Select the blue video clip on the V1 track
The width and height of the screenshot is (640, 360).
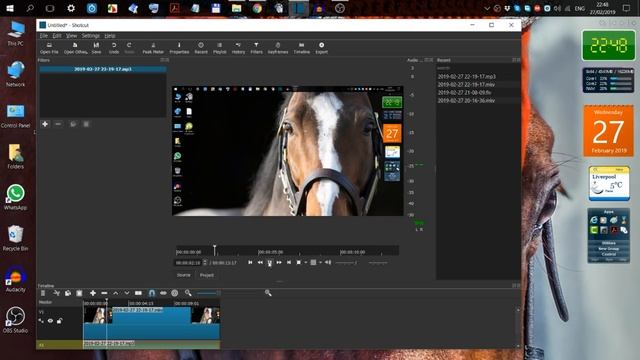point(151,322)
